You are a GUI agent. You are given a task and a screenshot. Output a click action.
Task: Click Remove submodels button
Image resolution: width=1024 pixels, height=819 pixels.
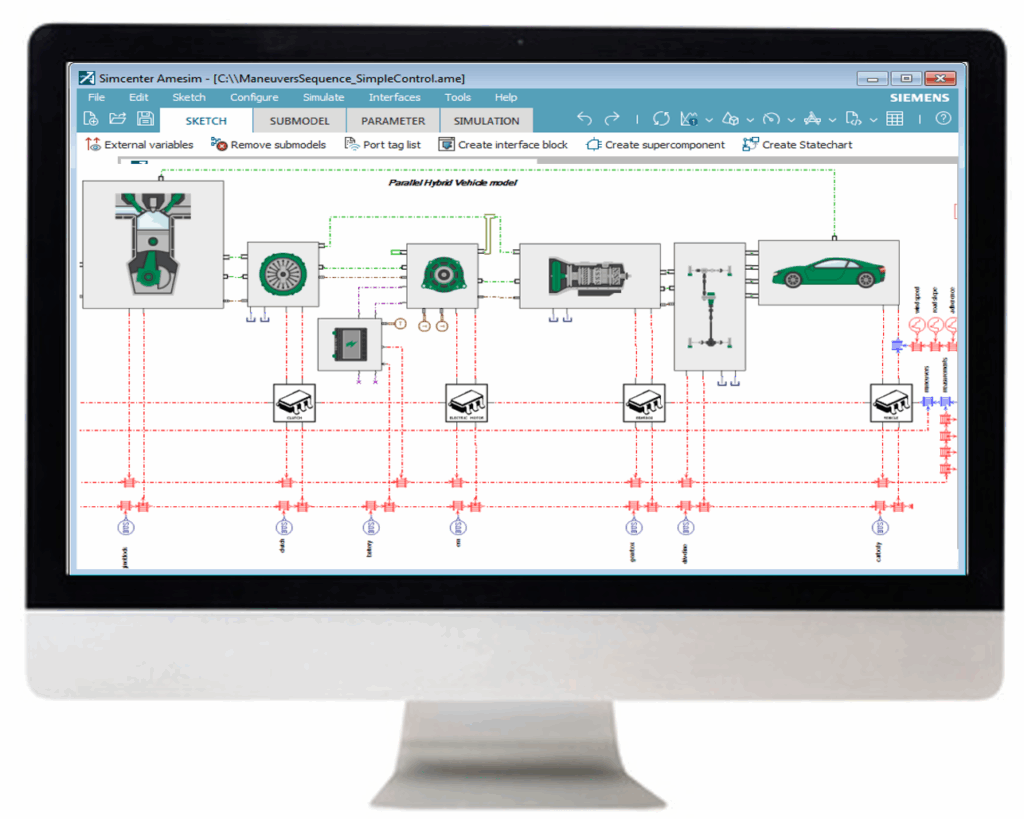click(x=268, y=145)
